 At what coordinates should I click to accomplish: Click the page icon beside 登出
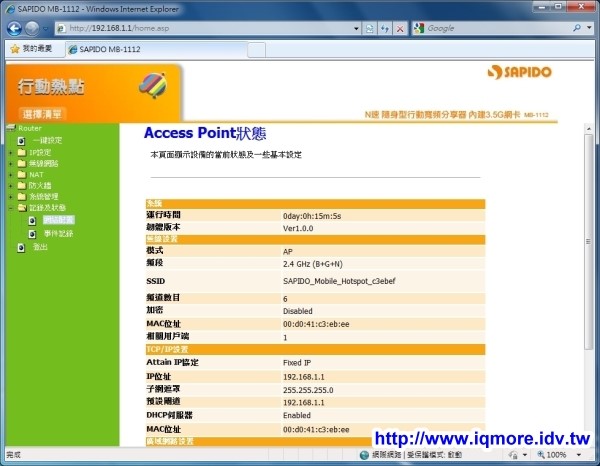pyautogui.click(x=21, y=248)
